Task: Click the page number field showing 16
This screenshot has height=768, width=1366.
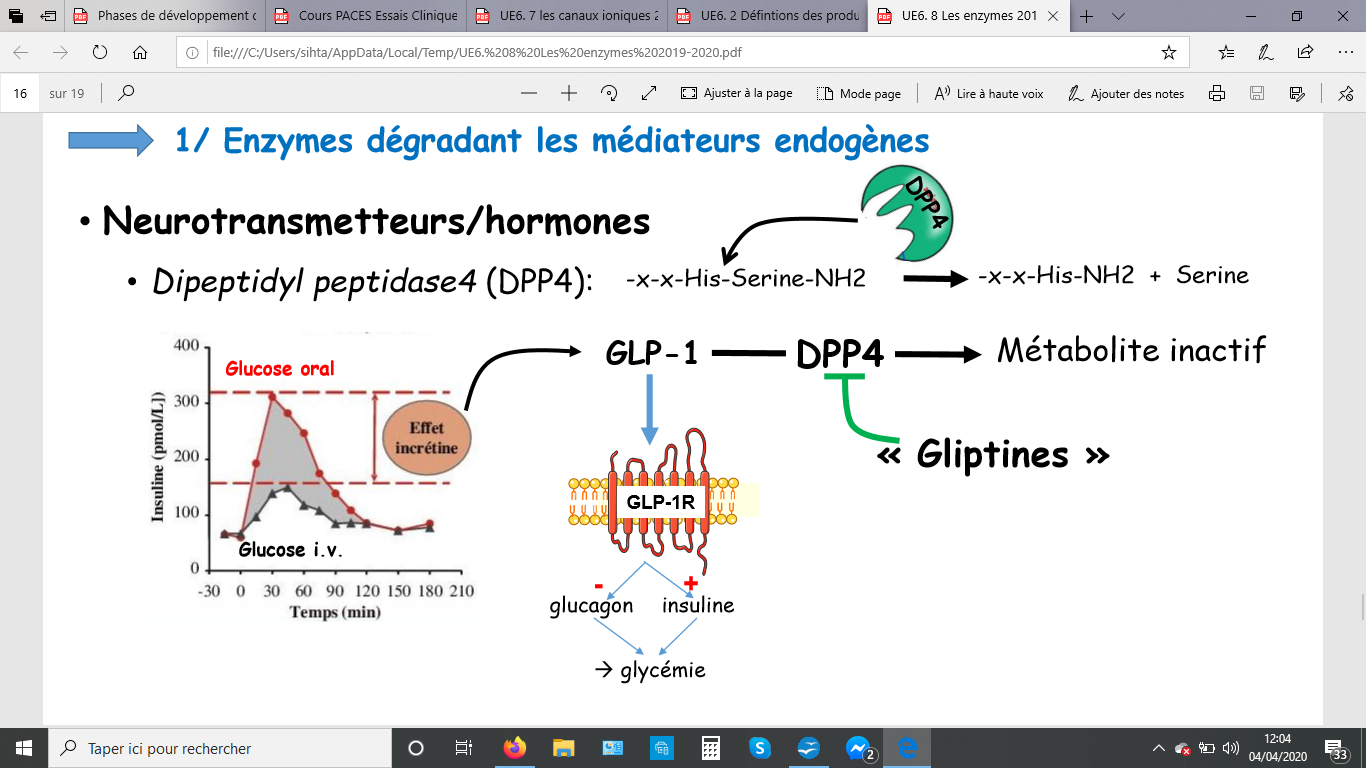Action: point(20,93)
